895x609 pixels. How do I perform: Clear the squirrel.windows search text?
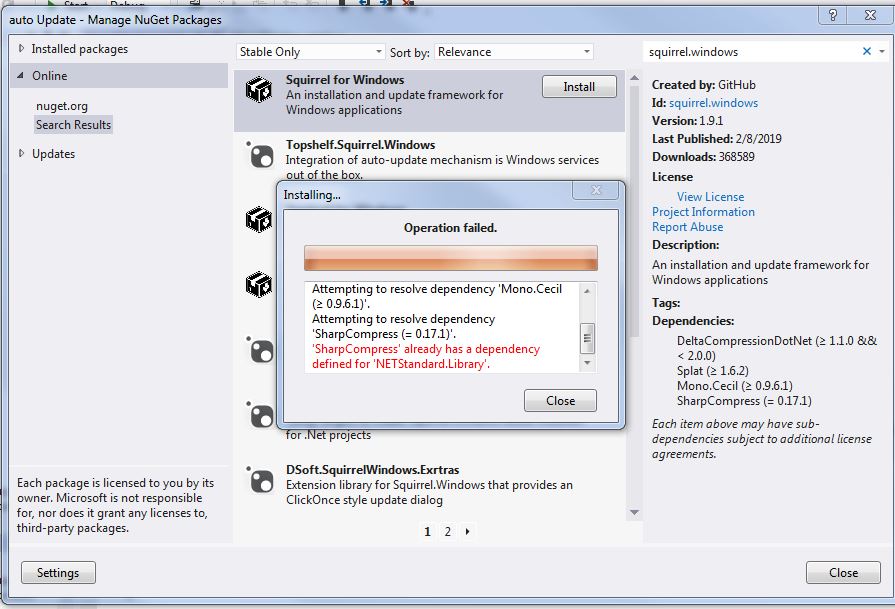click(x=866, y=51)
